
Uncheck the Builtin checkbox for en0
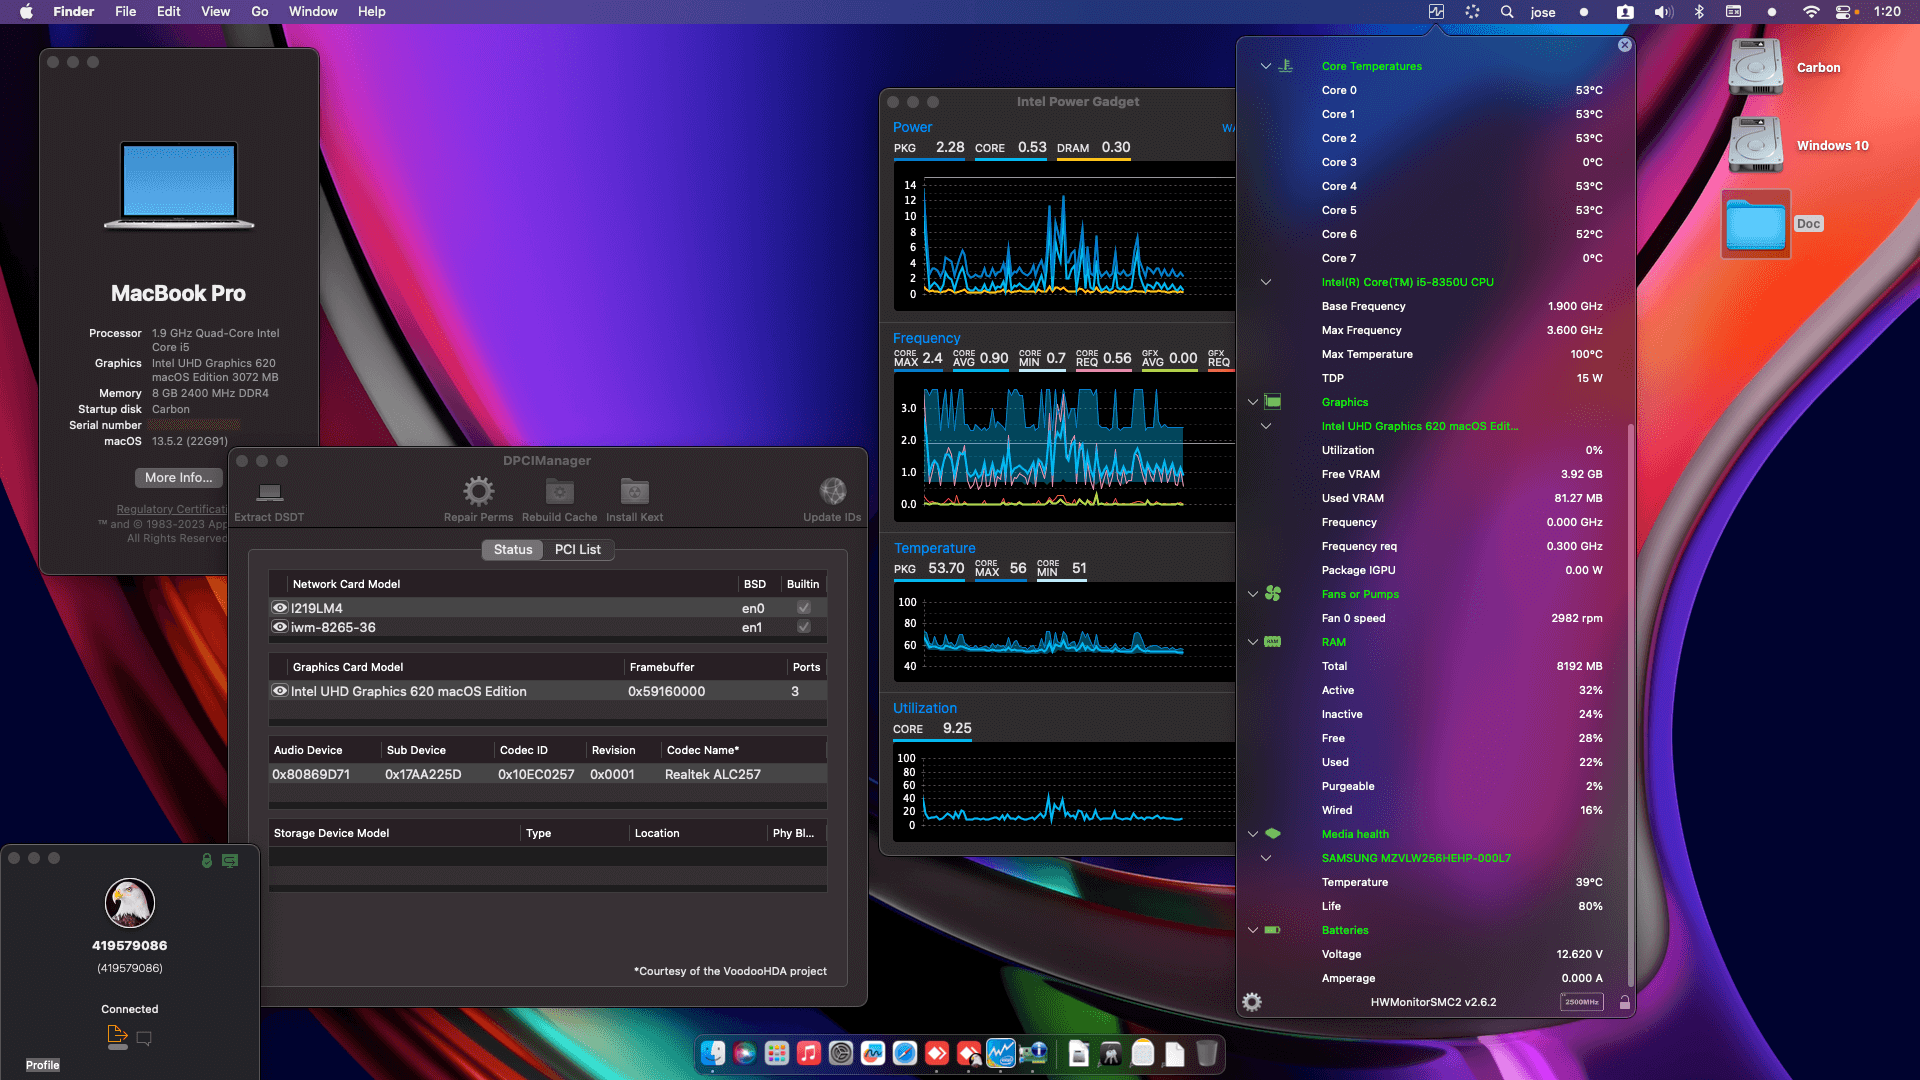(803, 607)
